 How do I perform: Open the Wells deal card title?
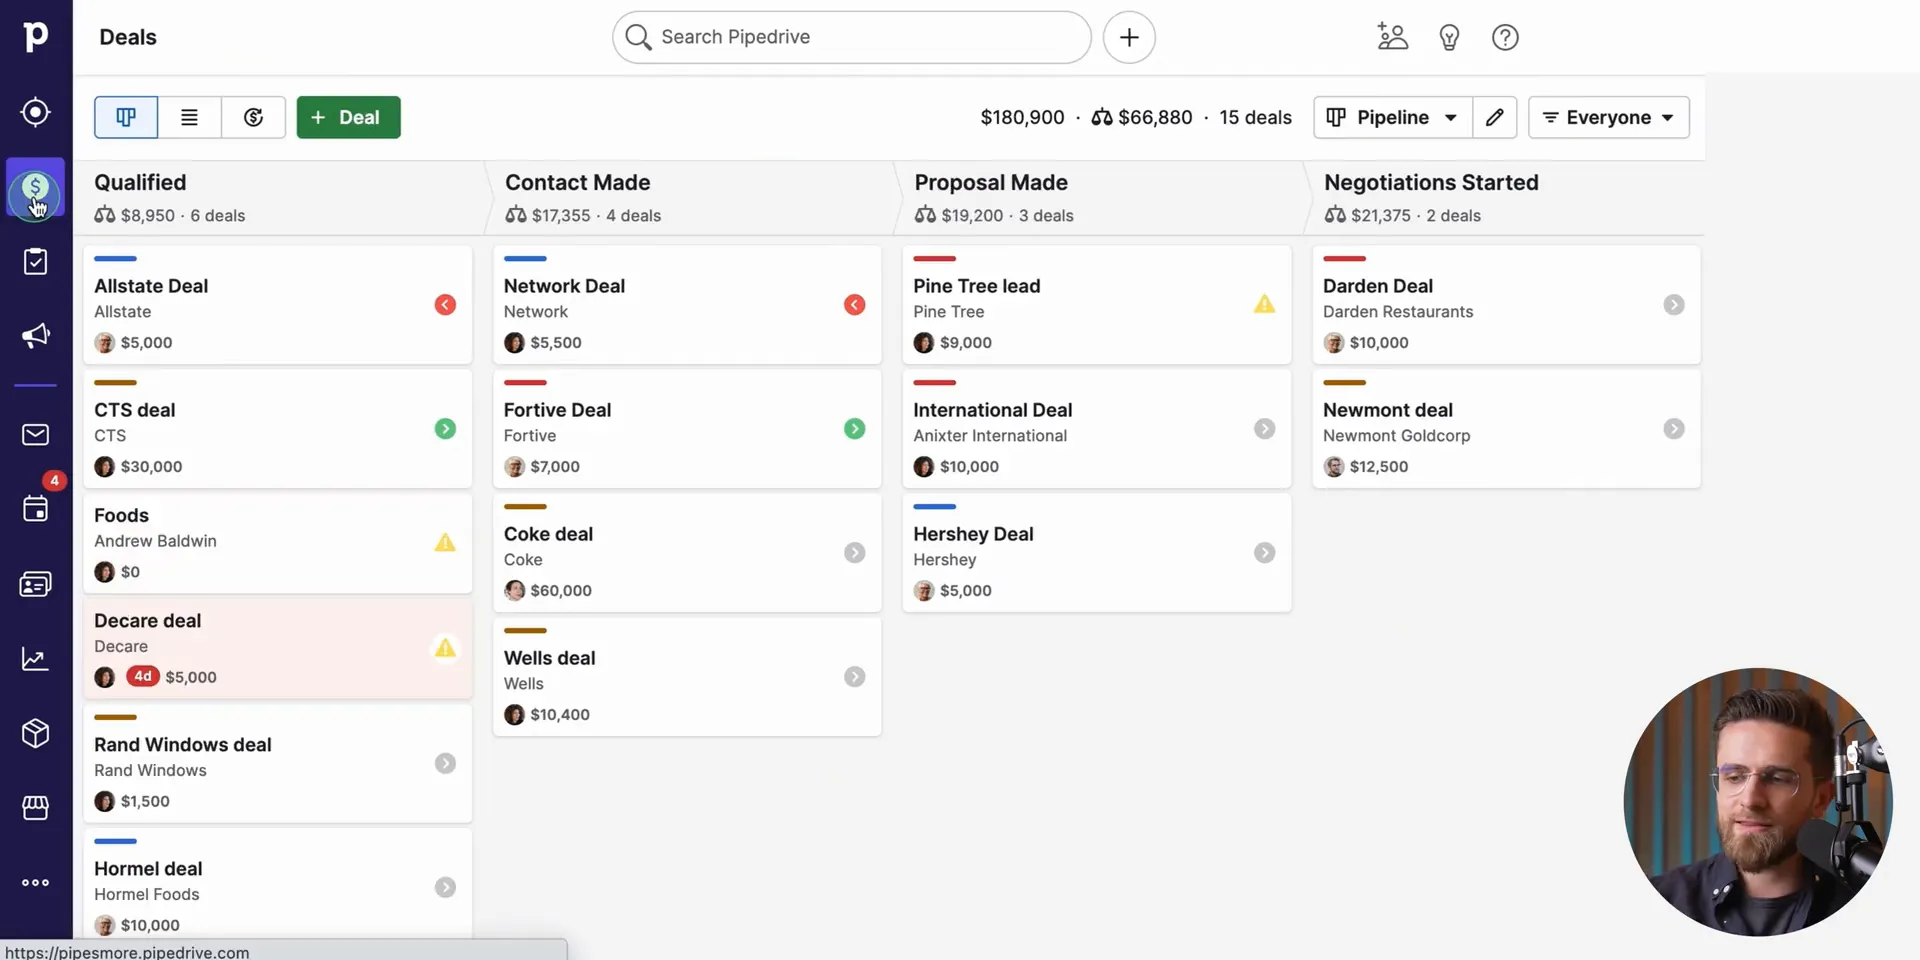point(549,658)
